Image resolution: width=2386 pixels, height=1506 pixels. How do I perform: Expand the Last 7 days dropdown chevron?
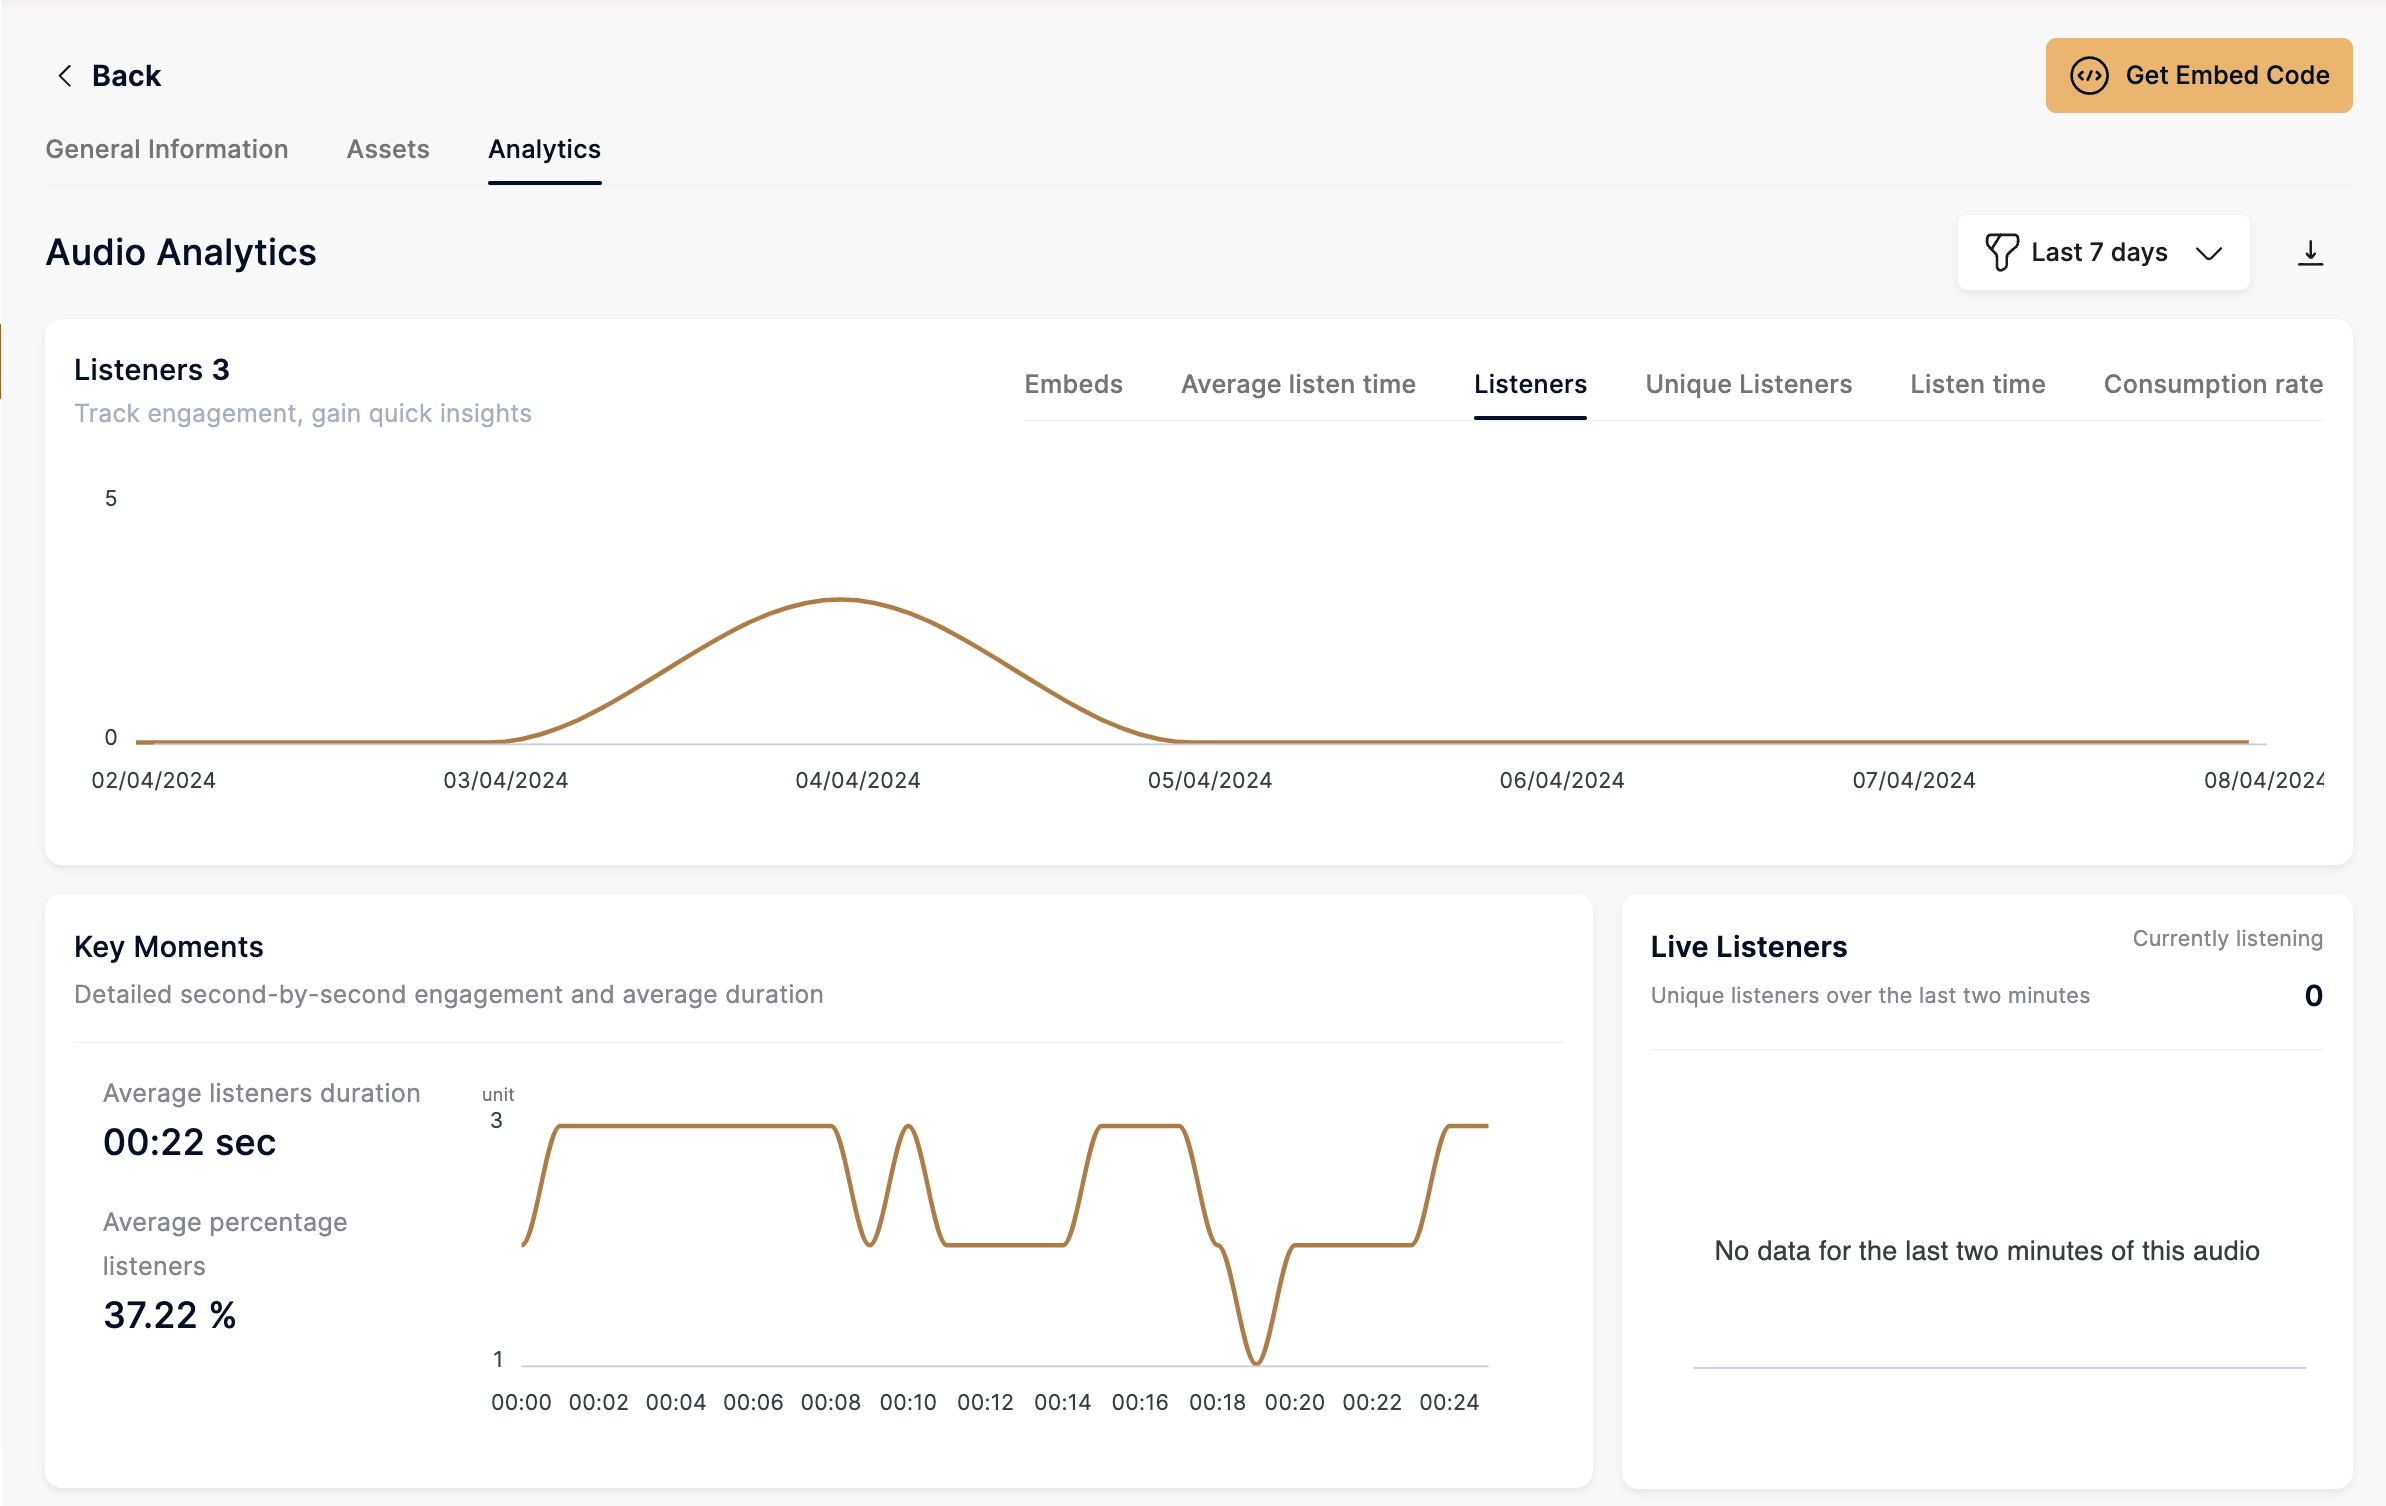pos(2209,254)
